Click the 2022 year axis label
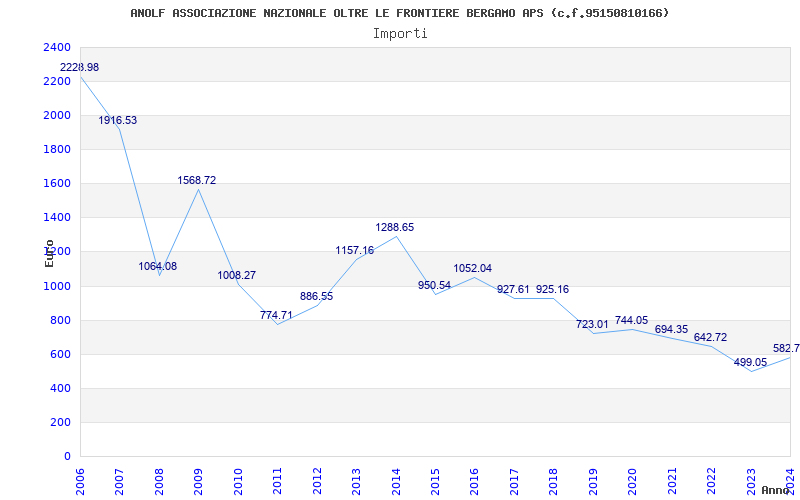800x500 pixels. [712, 482]
